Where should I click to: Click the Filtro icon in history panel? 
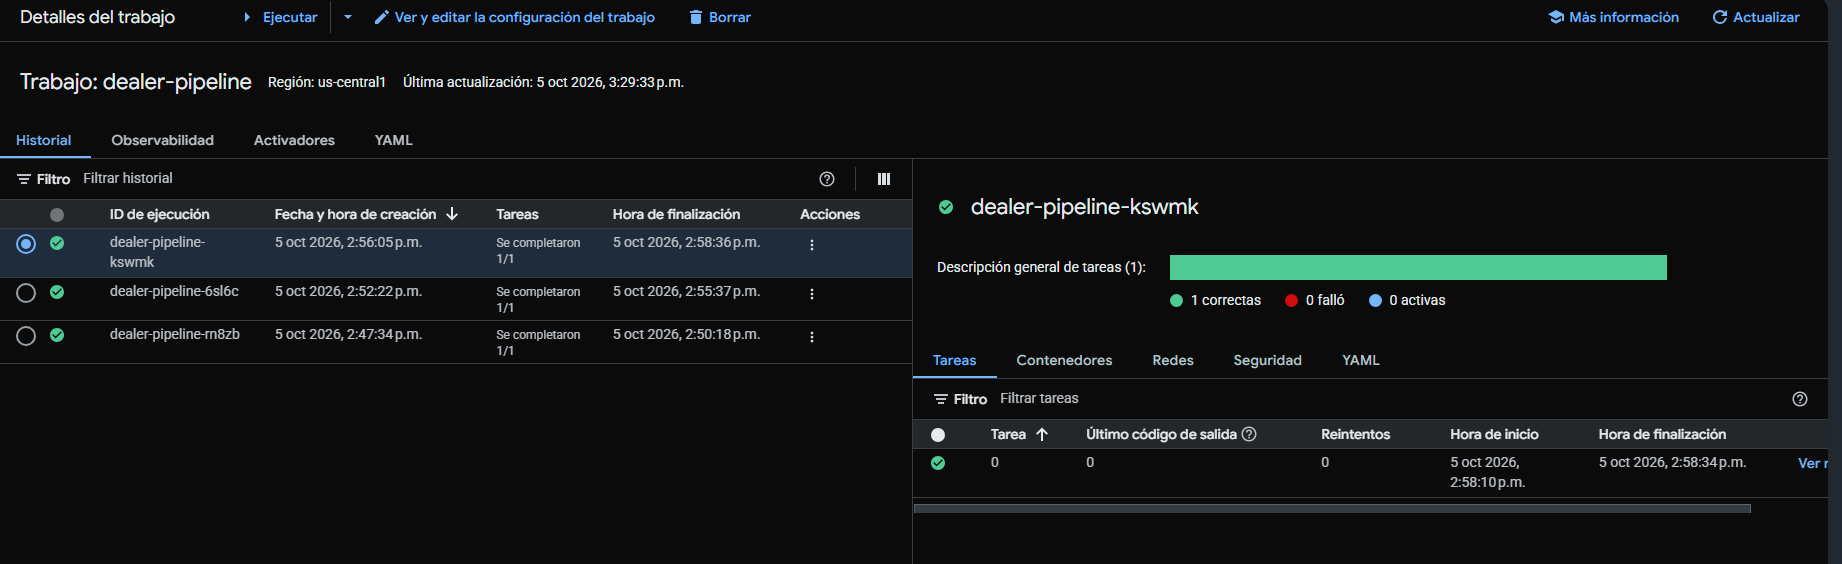(24, 179)
